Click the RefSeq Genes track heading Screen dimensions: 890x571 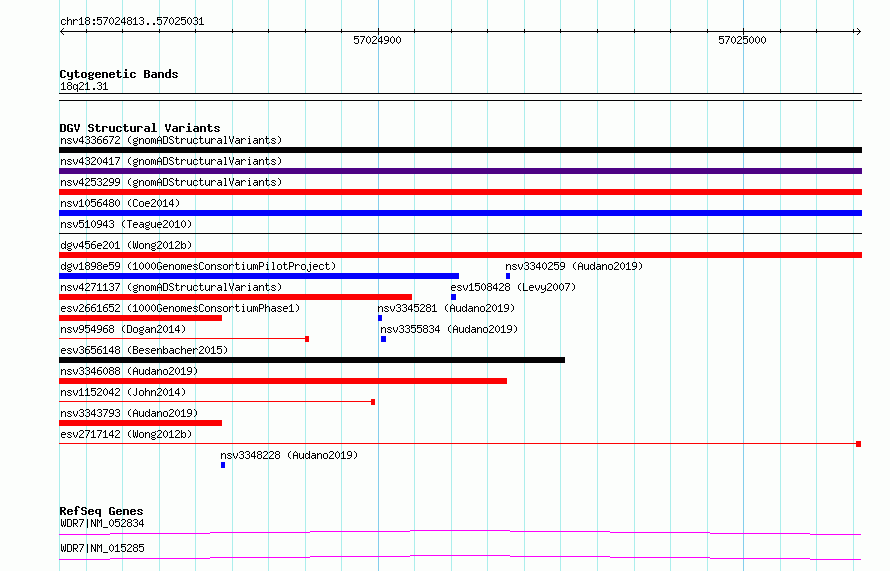(x=101, y=511)
